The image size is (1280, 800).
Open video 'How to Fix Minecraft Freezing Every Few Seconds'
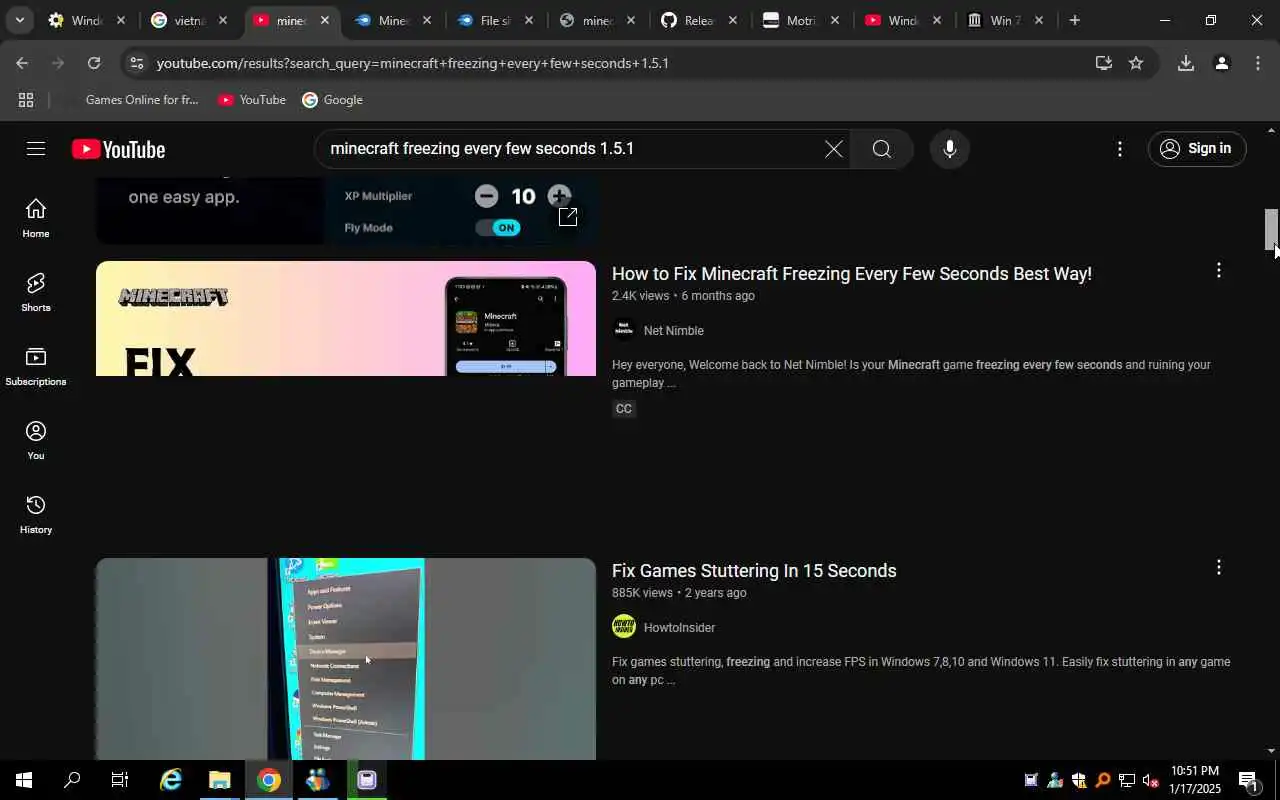[851, 274]
